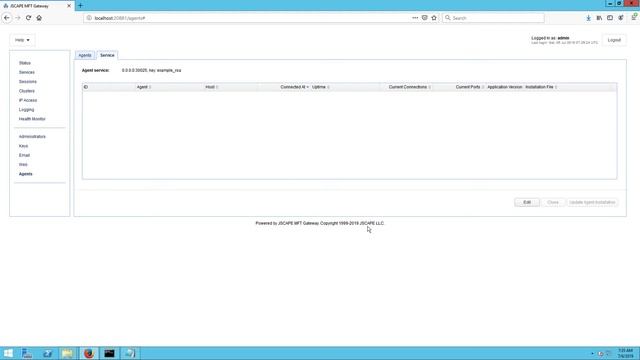Open Agents in the sidebar
The height and width of the screenshot is (360, 640).
pos(25,174)
